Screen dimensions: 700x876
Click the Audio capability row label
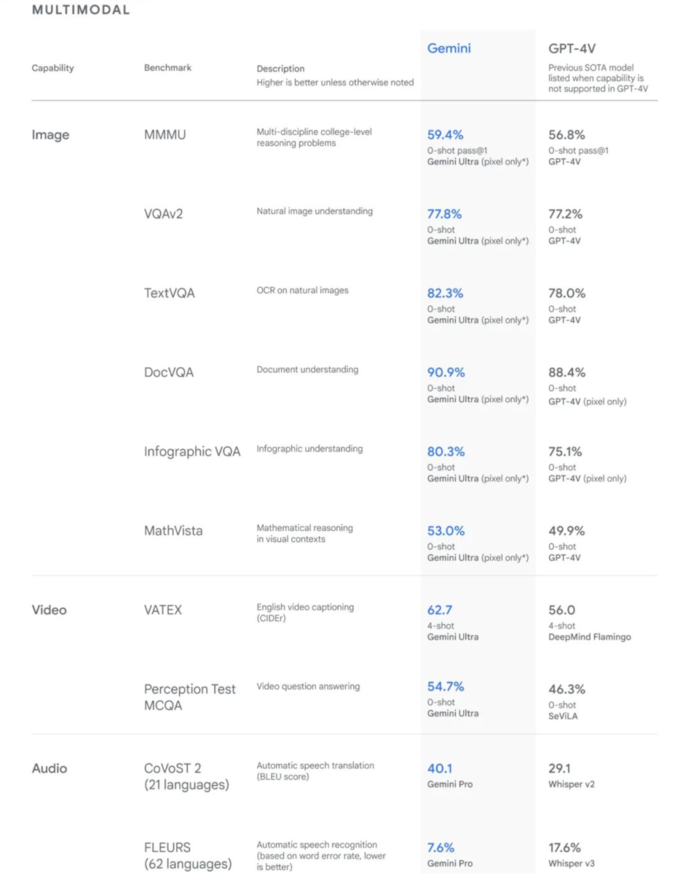(x=50, y=768)
